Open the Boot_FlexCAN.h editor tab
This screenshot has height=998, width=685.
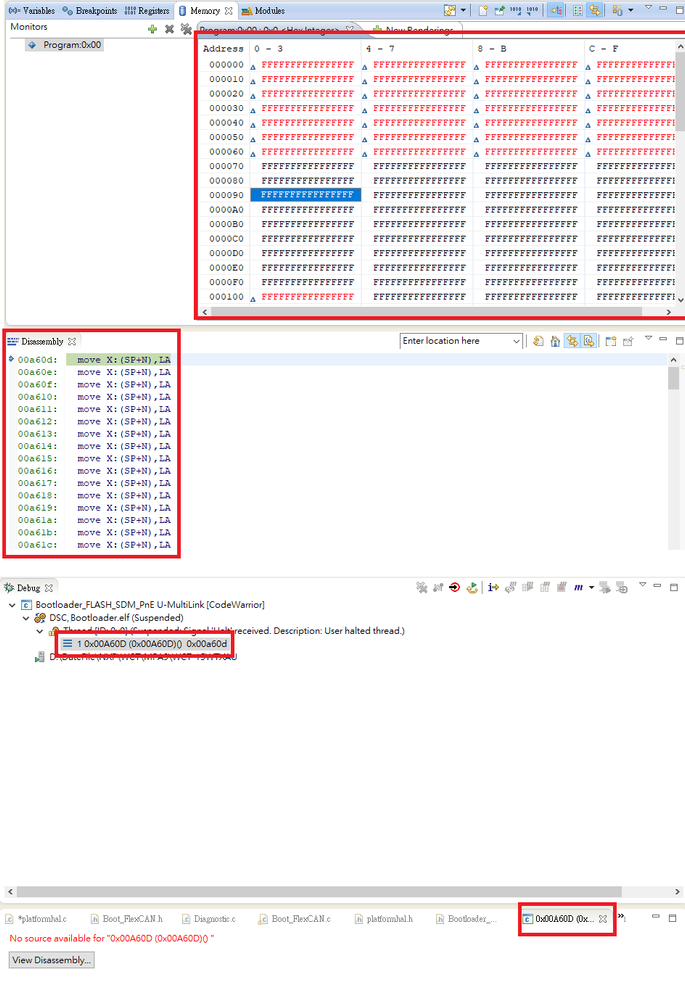click(127, 919)
